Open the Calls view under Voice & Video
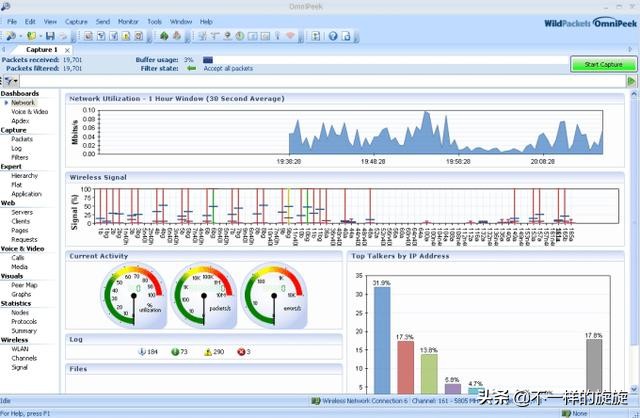The image size is (640, 418). [18, 258]
